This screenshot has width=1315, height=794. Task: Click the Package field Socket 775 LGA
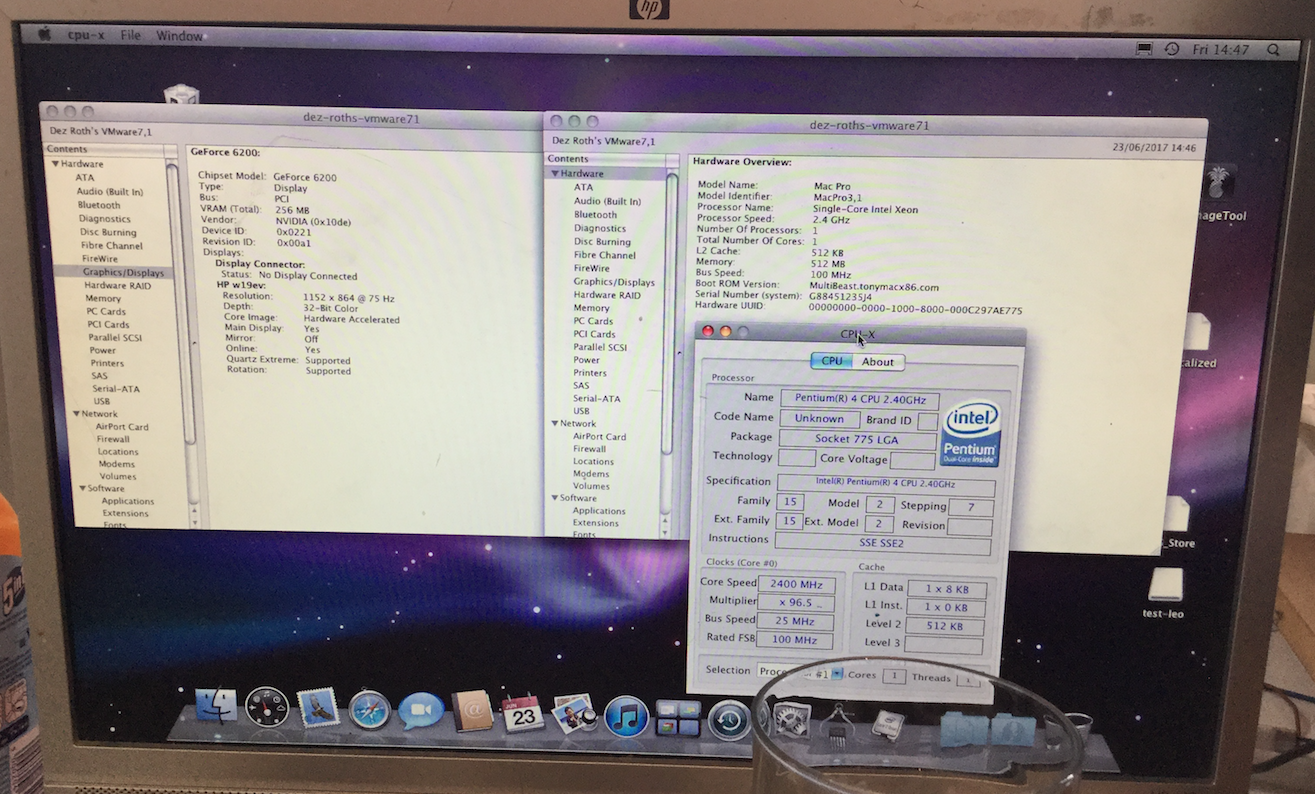tap(857, 439)
